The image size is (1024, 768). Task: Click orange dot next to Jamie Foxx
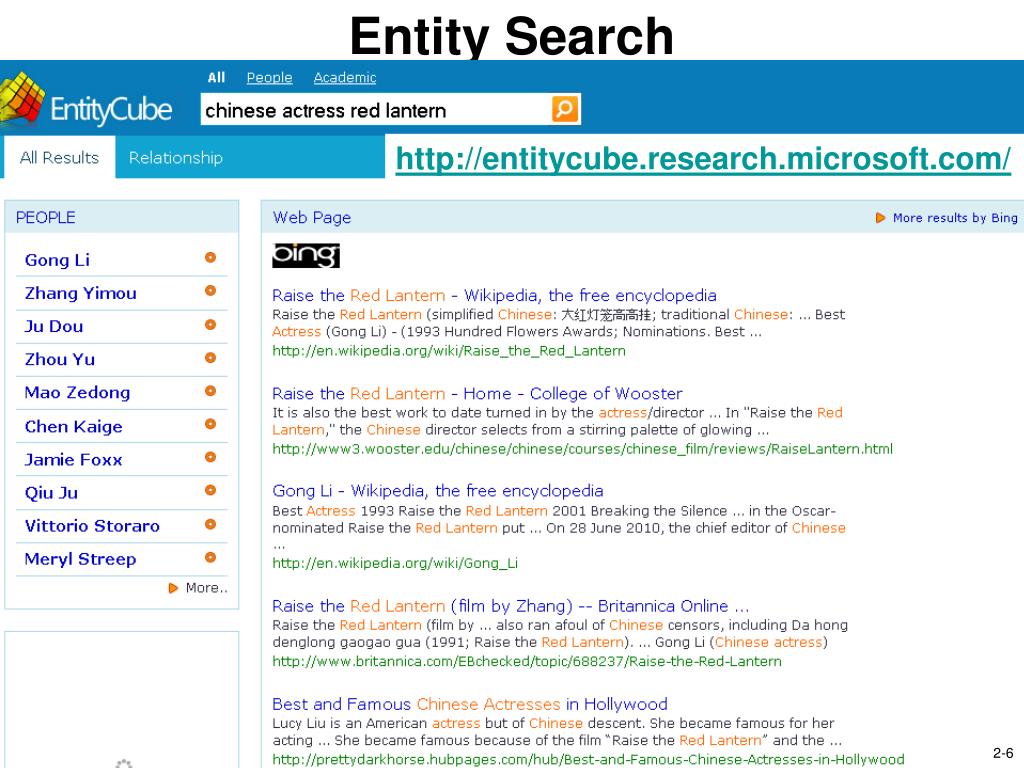(x=210, y=457)
